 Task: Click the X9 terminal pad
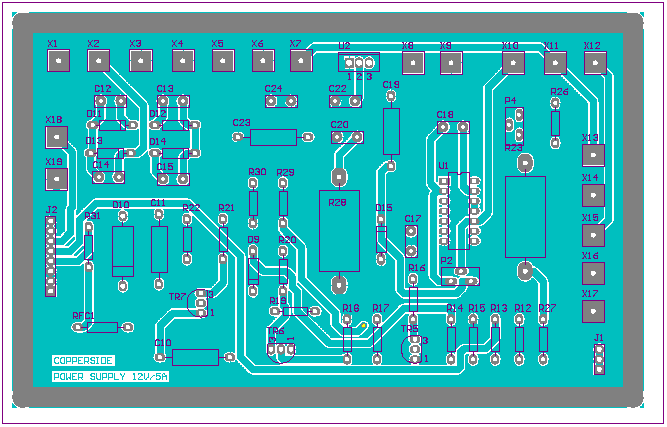(452, 64)
